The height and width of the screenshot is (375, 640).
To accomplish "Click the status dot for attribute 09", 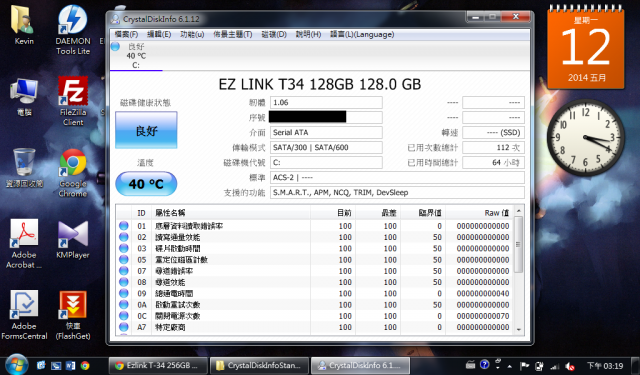I will [124, 293].
